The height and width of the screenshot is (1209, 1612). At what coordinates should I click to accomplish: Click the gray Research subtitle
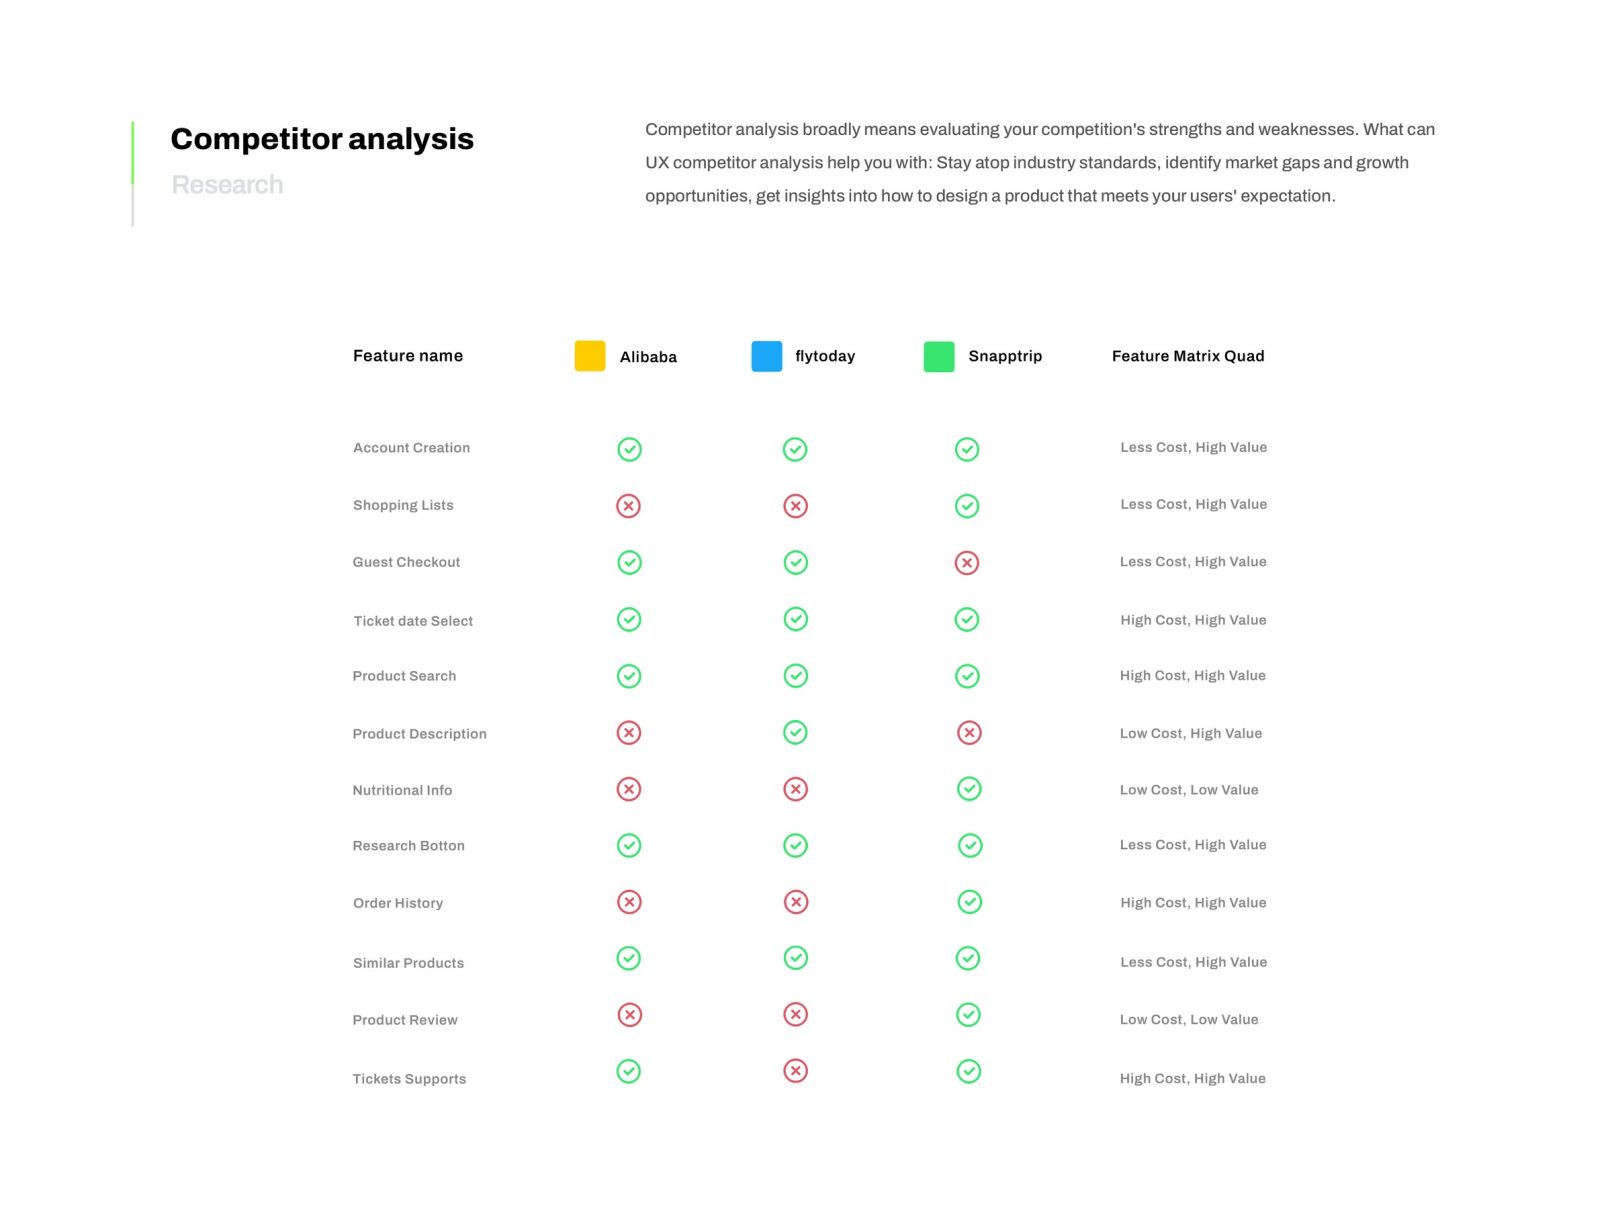pyautogui.click(x=227, y=185)
